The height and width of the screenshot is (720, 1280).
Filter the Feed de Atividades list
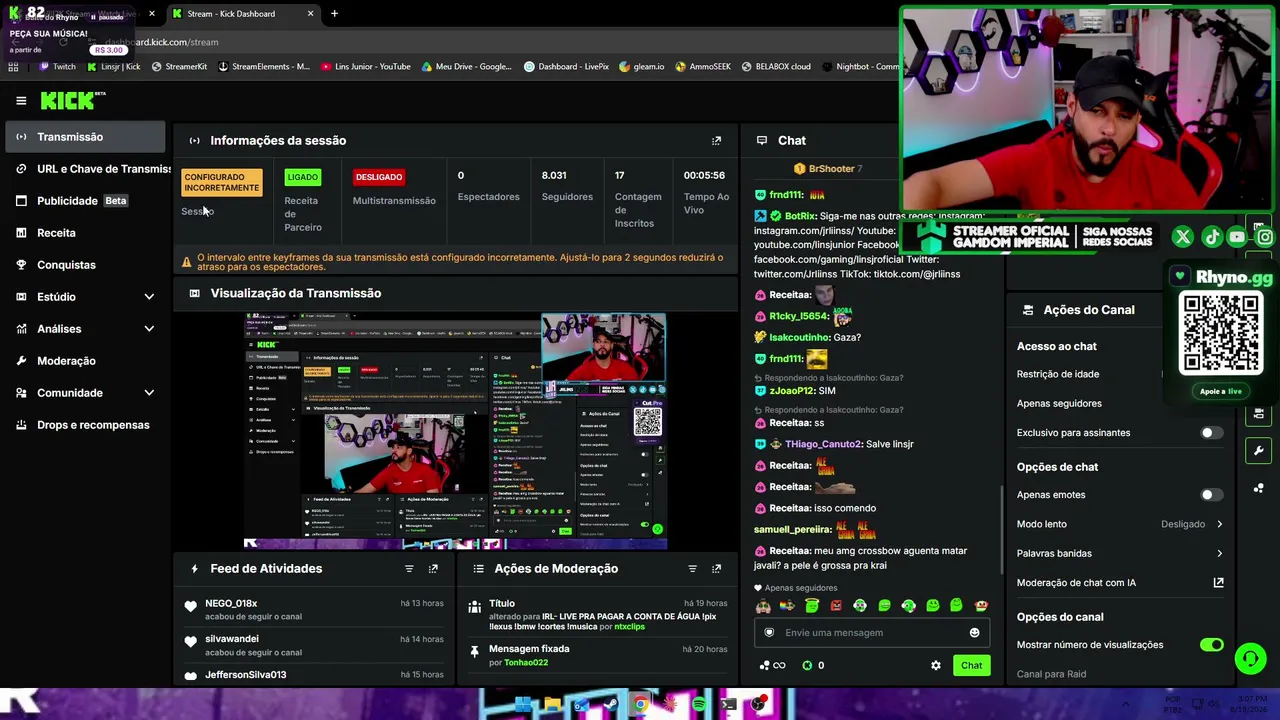point(409,569)
